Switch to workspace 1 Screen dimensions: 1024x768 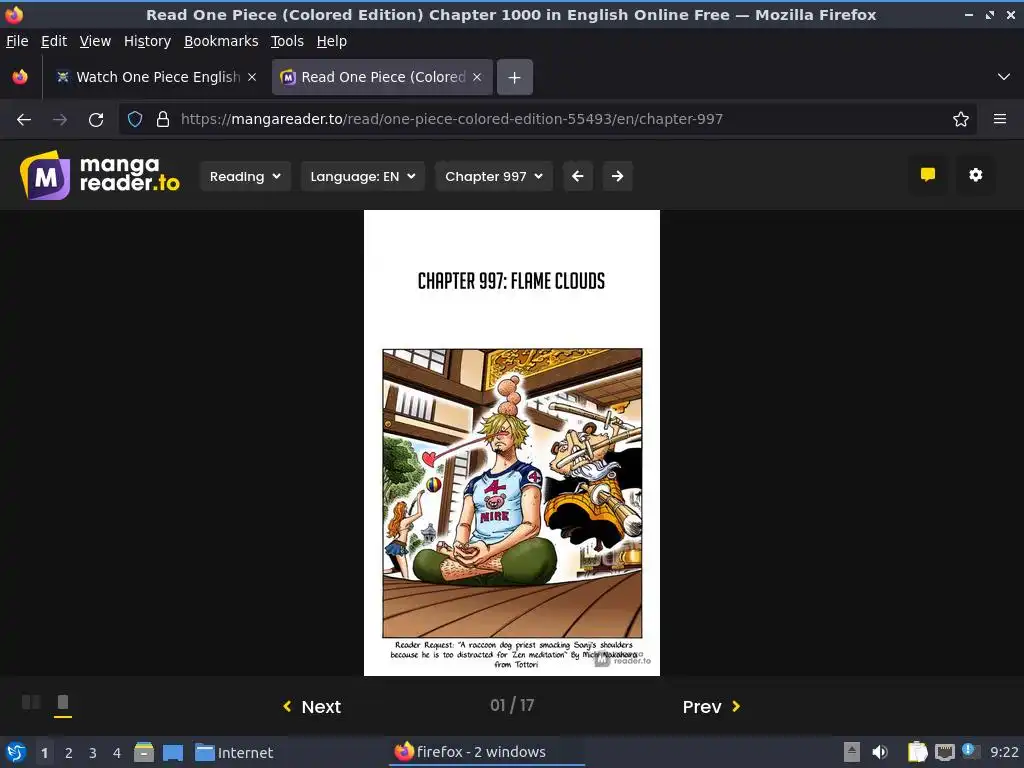(x=44, y=753)
